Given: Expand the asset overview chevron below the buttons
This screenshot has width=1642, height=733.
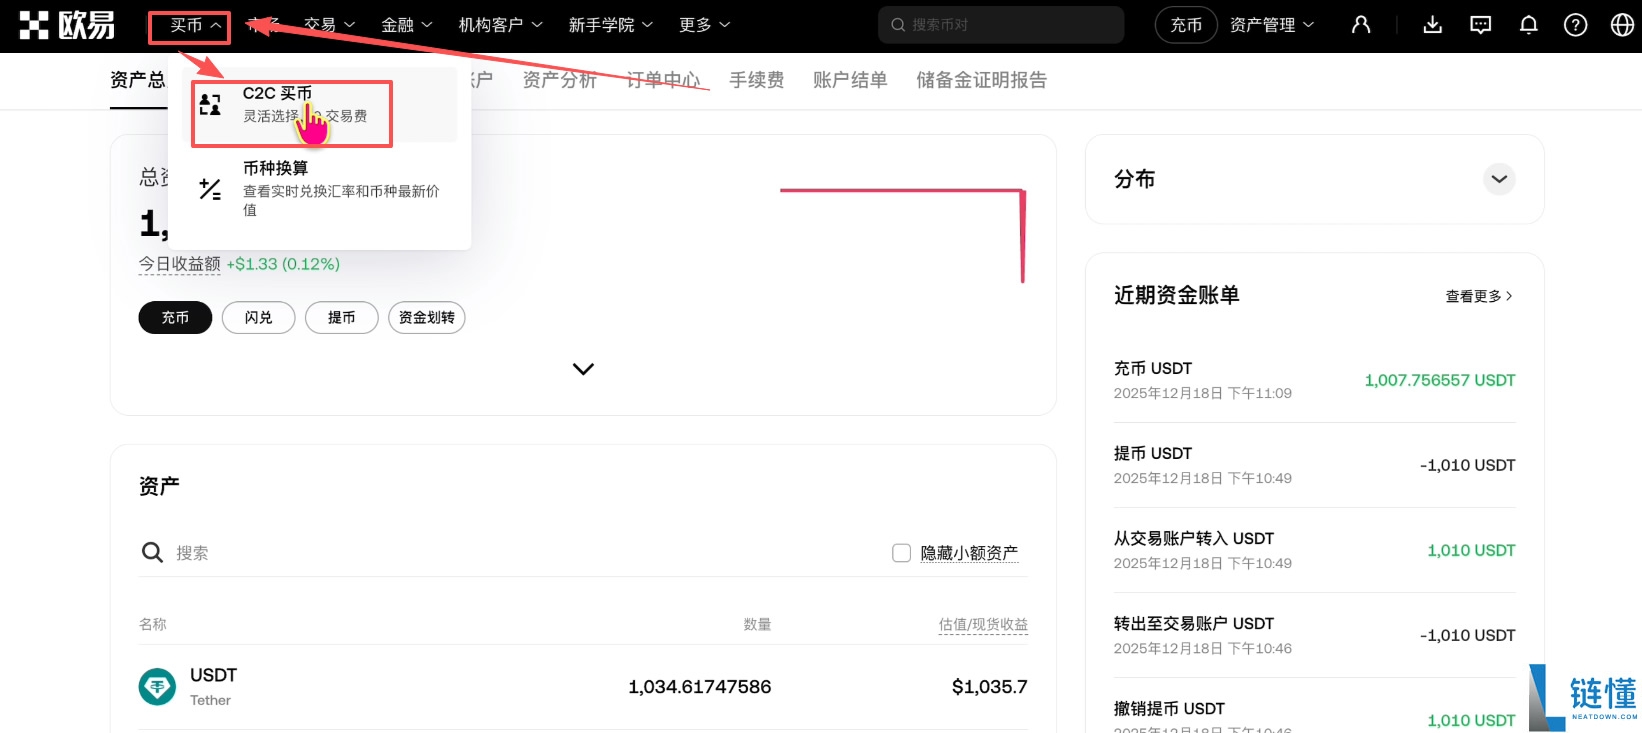Looking at the screenshot, I should coord(583,369).
